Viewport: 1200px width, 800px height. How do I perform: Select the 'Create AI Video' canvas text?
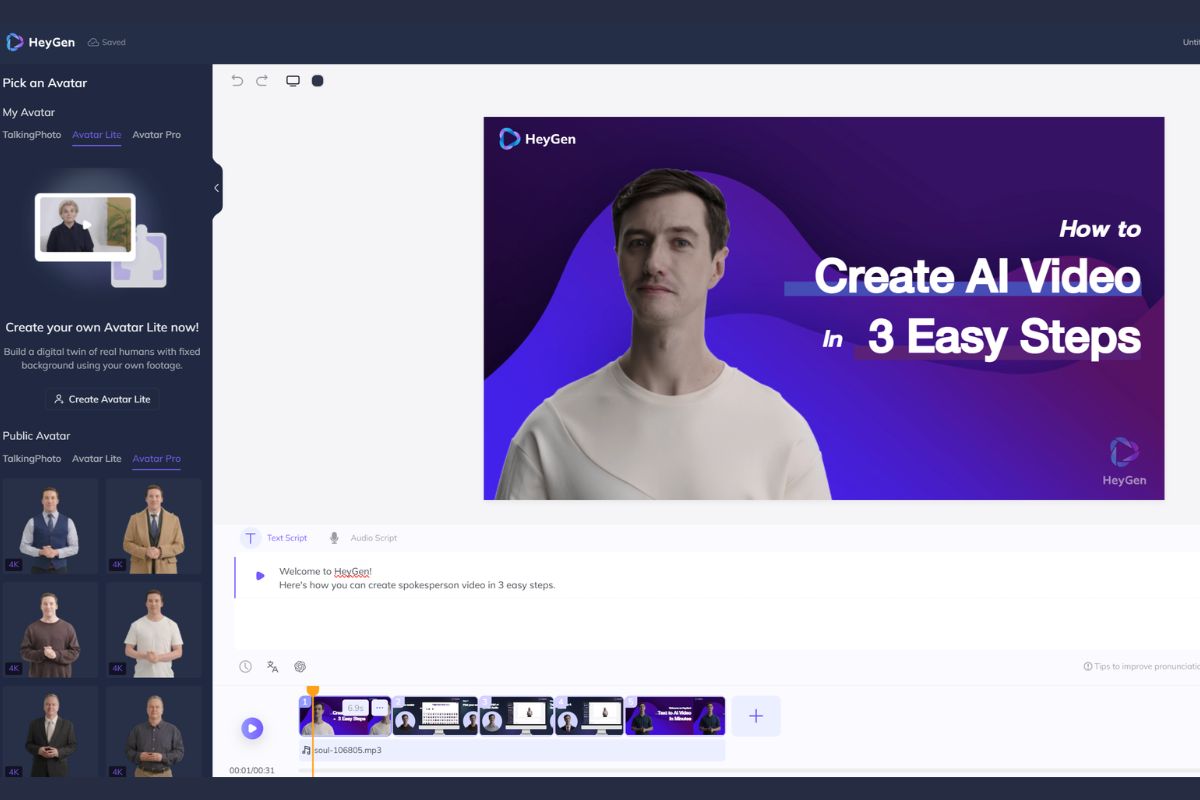(x=977, y=276)
